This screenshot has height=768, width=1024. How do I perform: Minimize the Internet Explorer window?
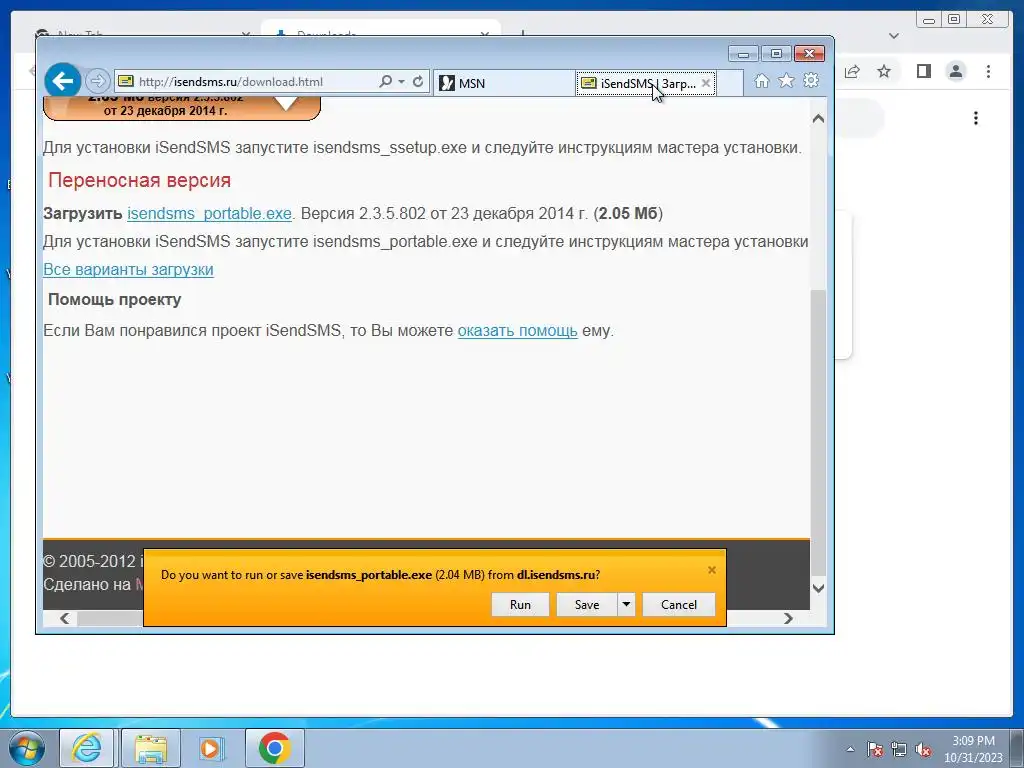point(743,54)
